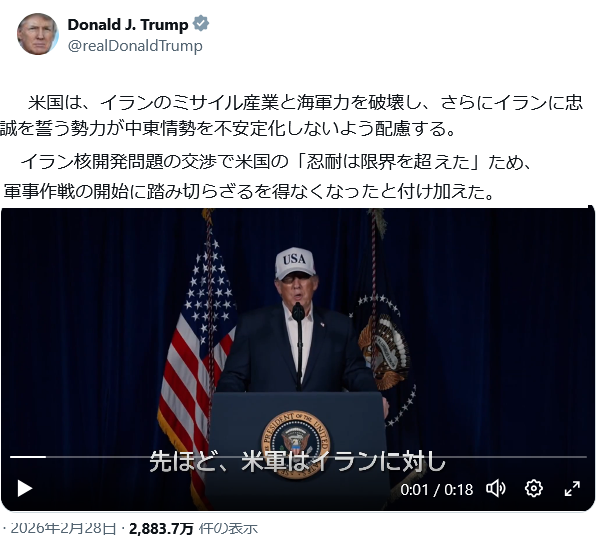
Task: Click the blue verified badge
Action: click(x=201, y=24)
